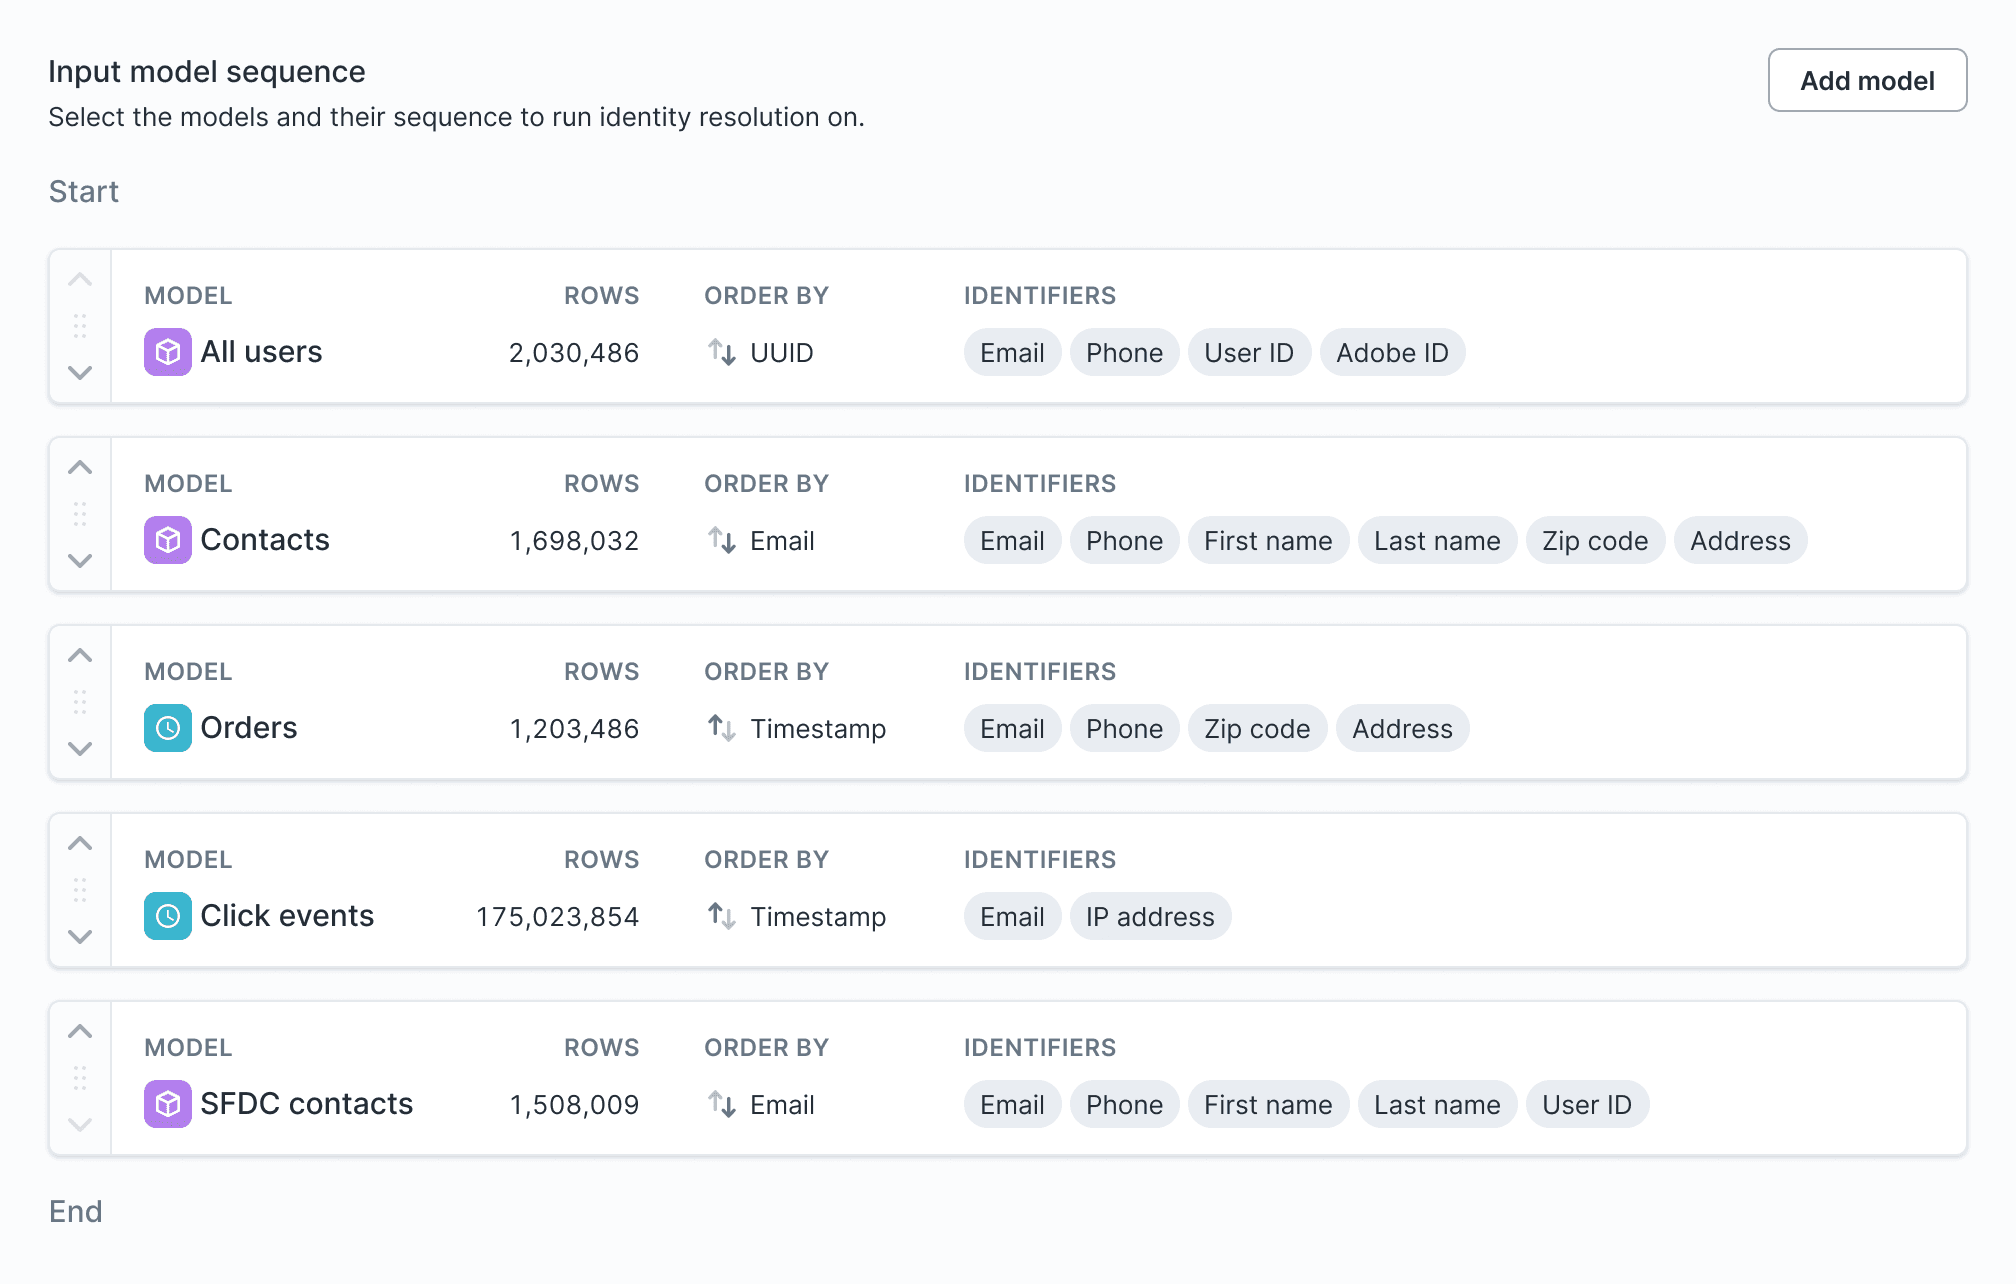The height and width of the screenshot is (1284, 2016).
Task: Click the Contacts model cube icon
Action: (166, 539)
